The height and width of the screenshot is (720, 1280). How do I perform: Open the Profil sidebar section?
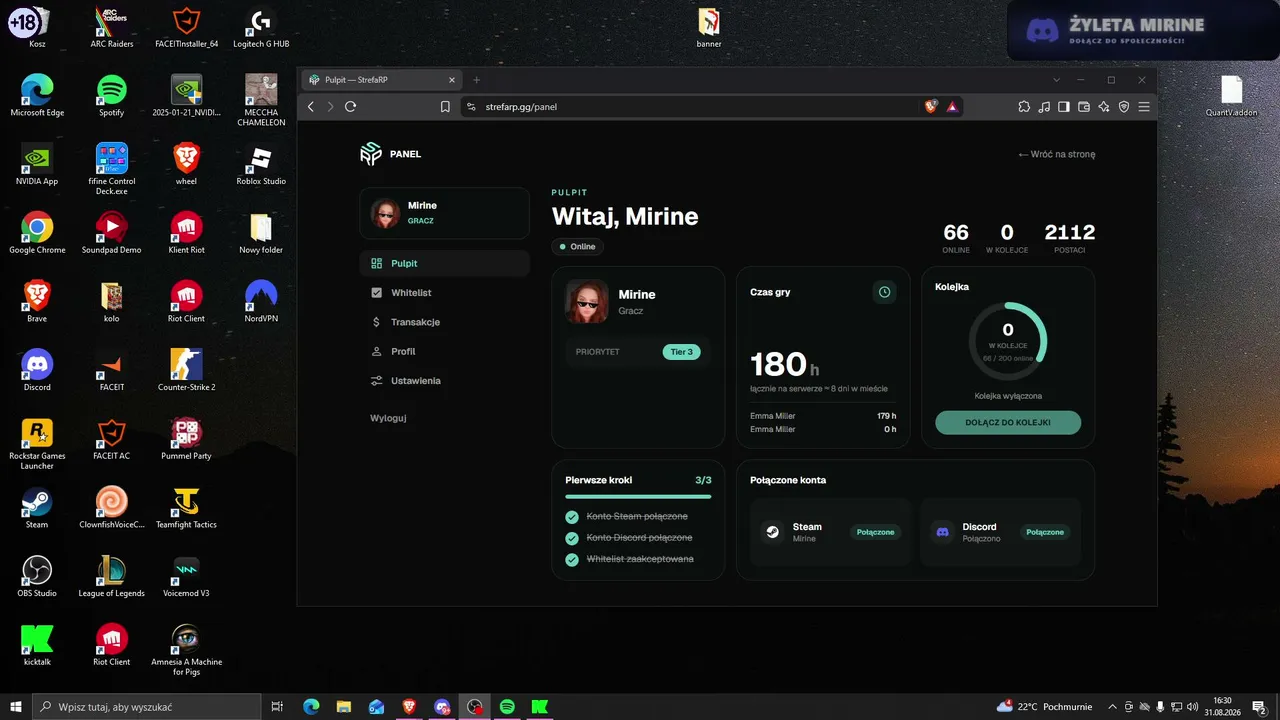click(x=444, y=351)
